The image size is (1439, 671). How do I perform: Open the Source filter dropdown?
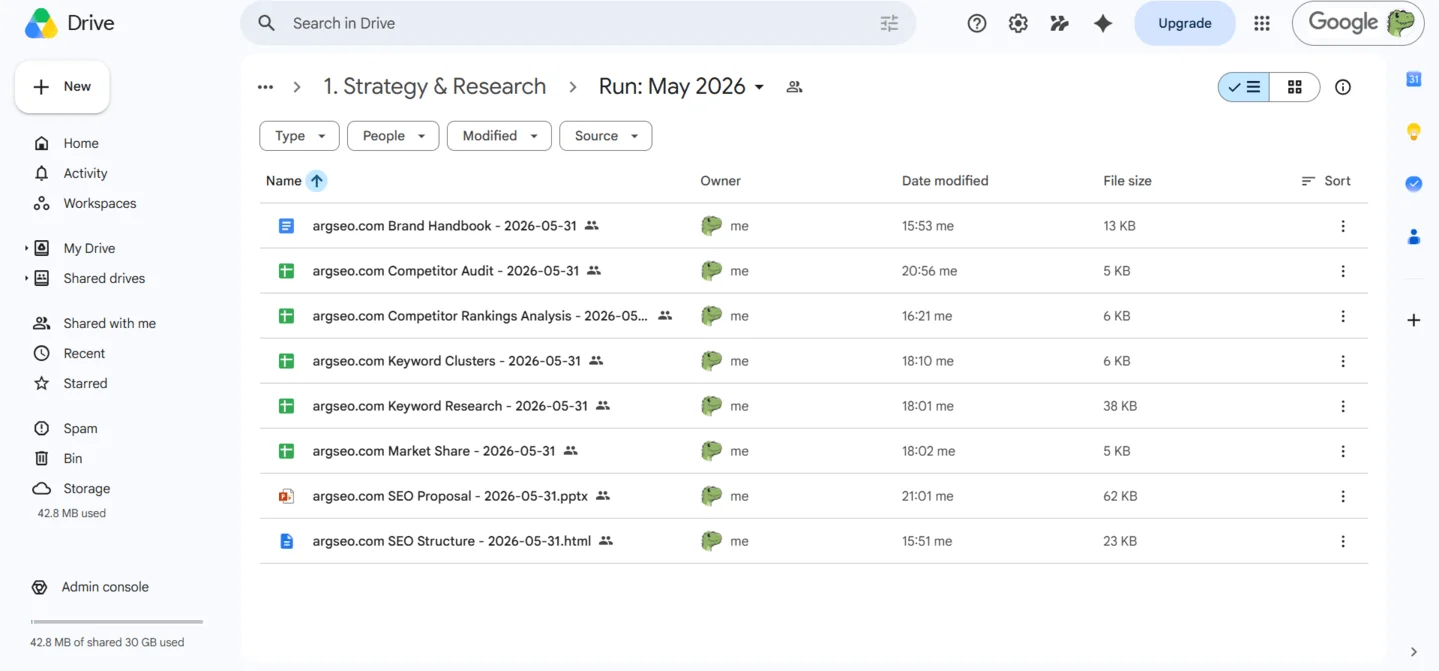click(x=606, y=136)
